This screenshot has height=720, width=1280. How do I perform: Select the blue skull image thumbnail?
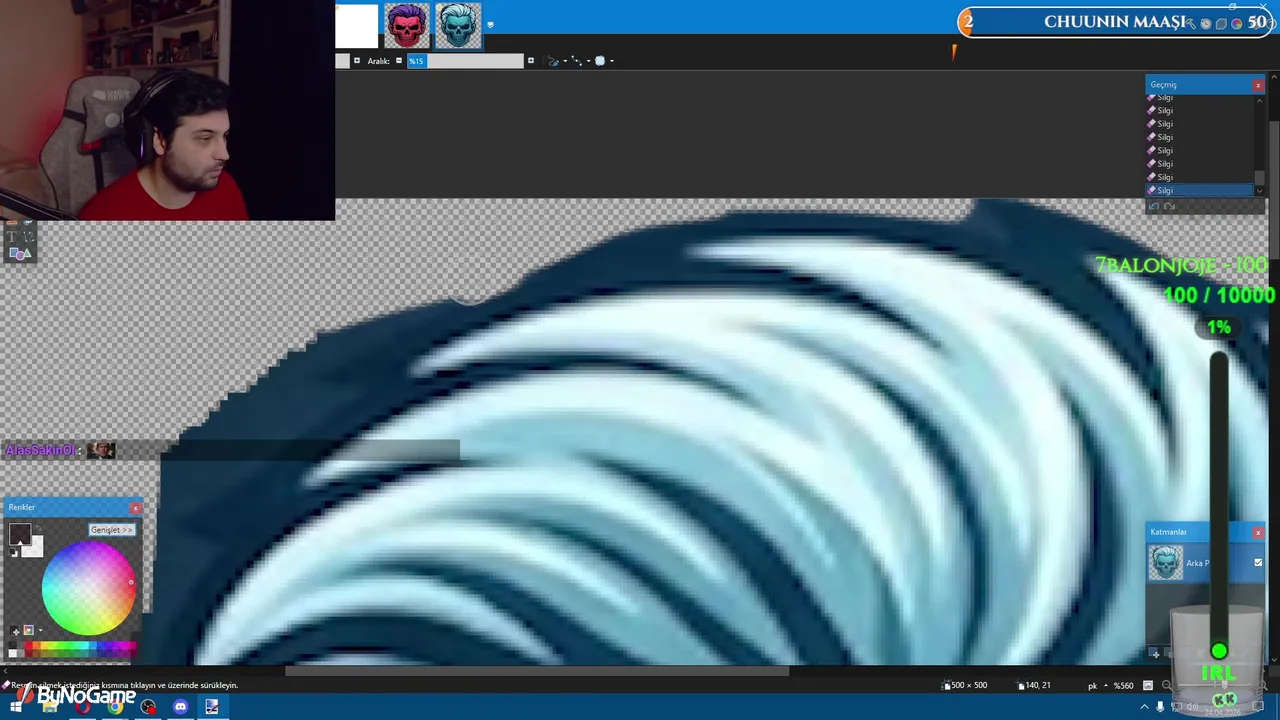coord(458,25)
